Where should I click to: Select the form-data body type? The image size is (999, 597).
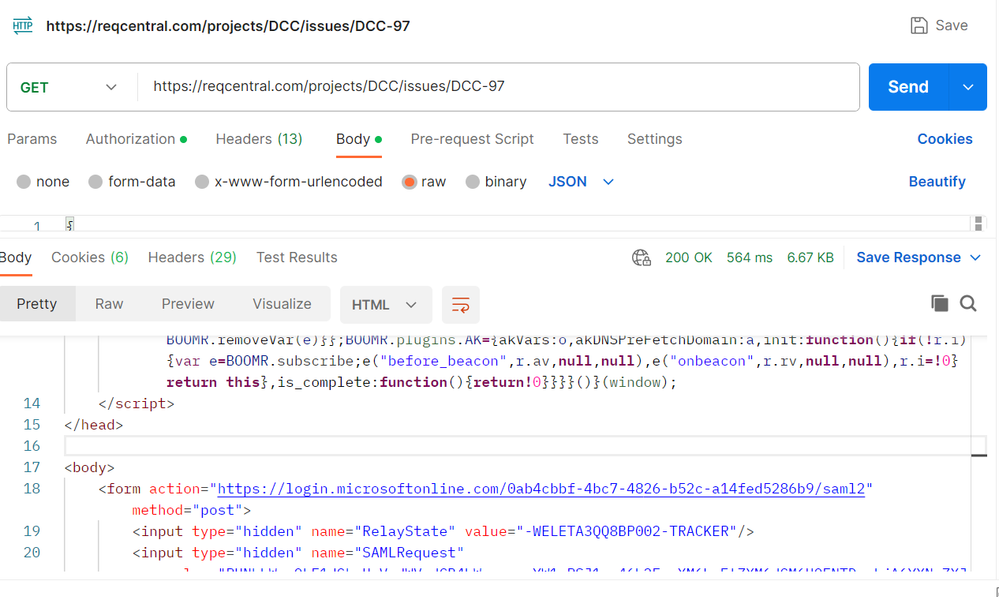click(96, 182)
